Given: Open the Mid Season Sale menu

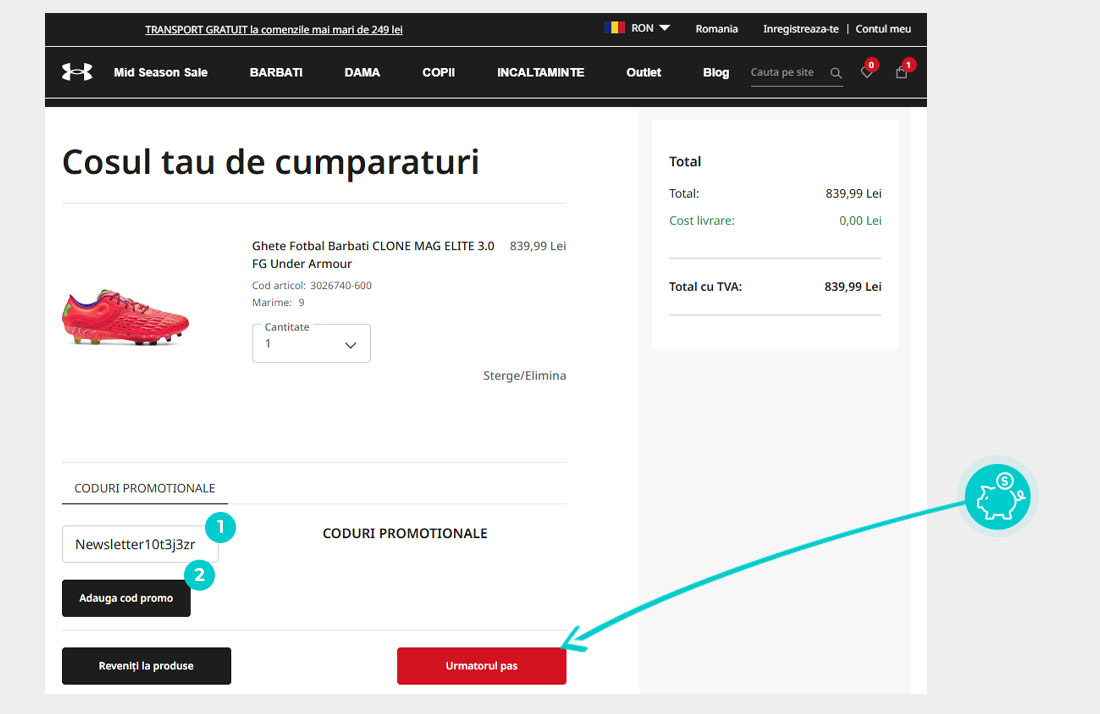Looking at the screenshot, I should tap(161, 72).
